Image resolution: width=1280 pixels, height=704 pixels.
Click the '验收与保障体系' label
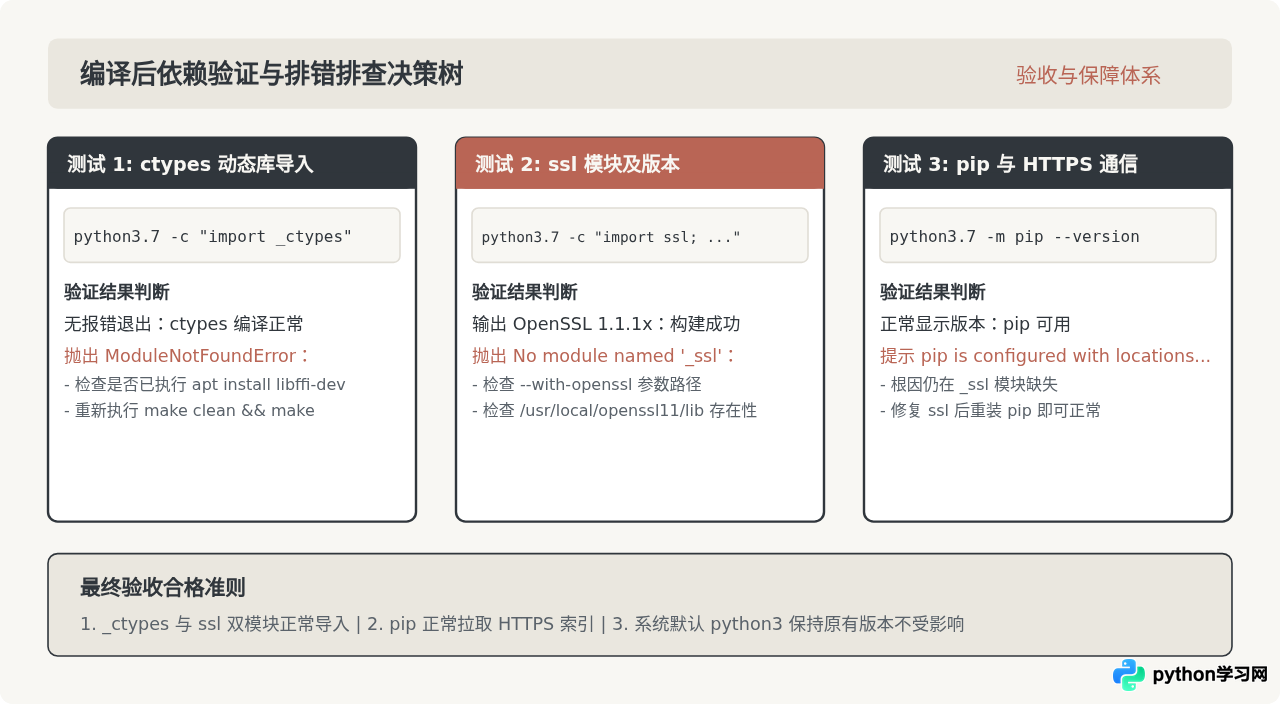pyautogui.click(x=1088, y=75)
